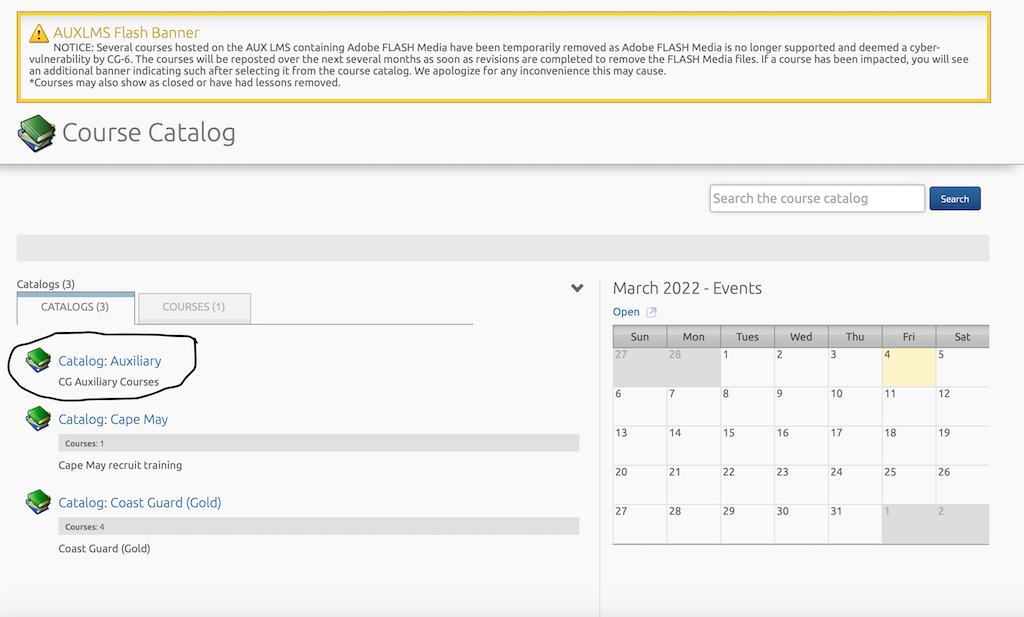This screenshot has height=617, width=1024.
Task: Click the Courses: 4 bar under Coast Guard
Action: pyautogui.click(x=318, y=526)
